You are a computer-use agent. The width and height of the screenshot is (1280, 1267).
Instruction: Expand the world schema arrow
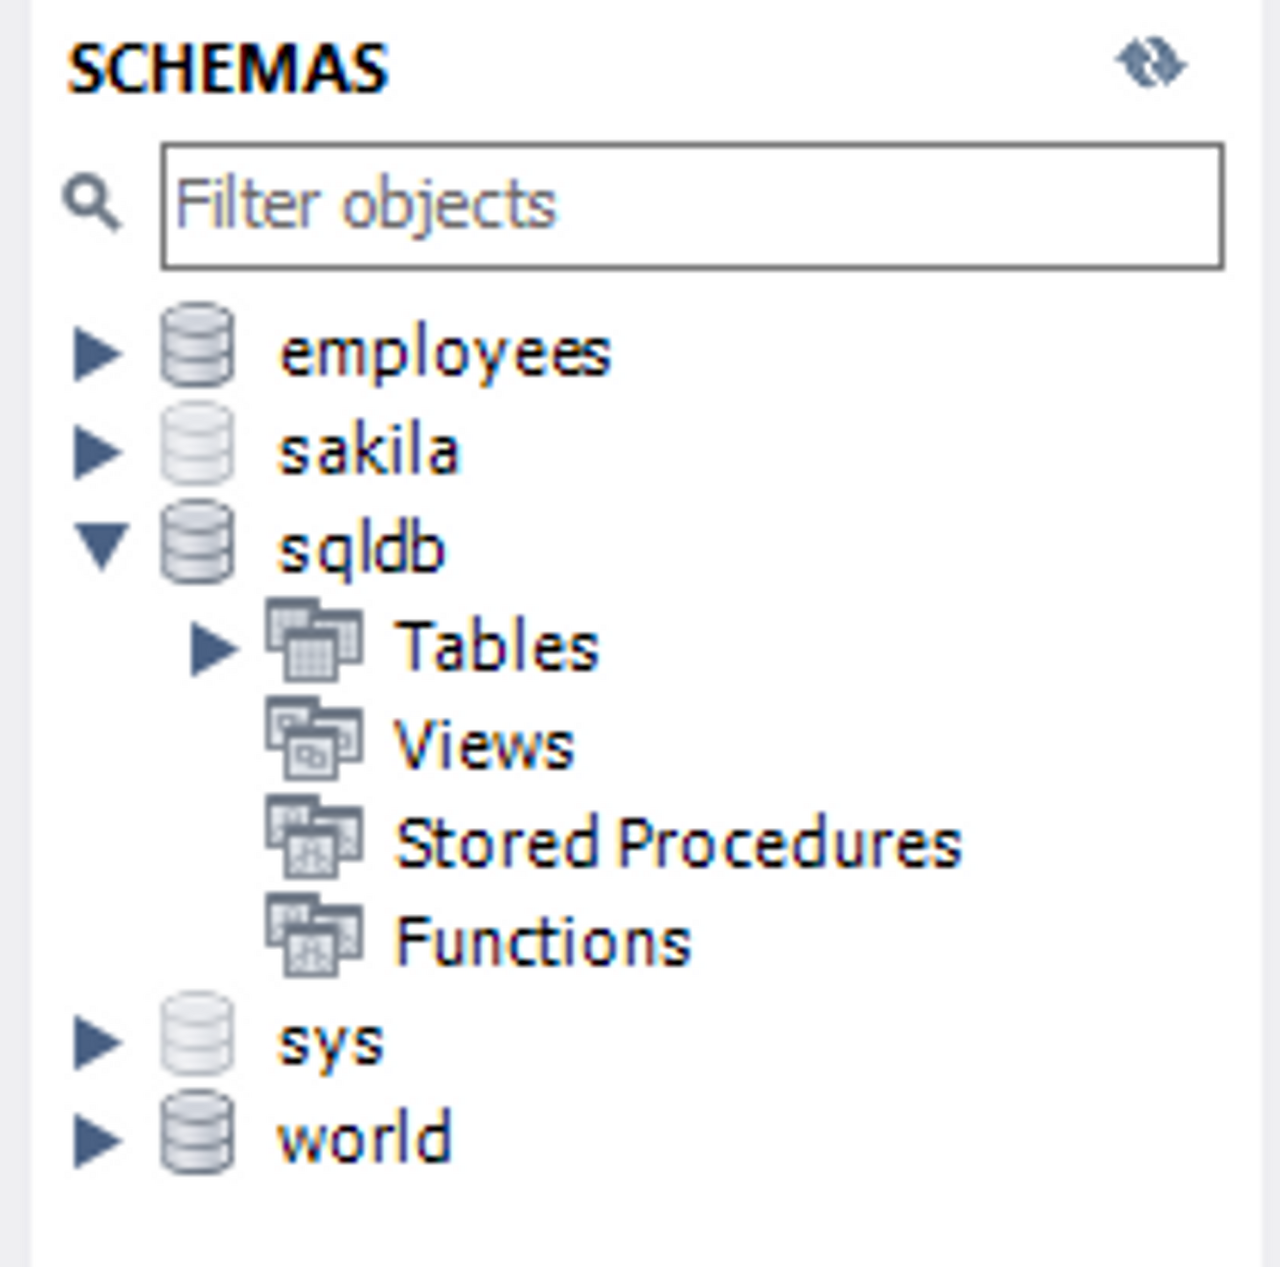point(97,1140)
